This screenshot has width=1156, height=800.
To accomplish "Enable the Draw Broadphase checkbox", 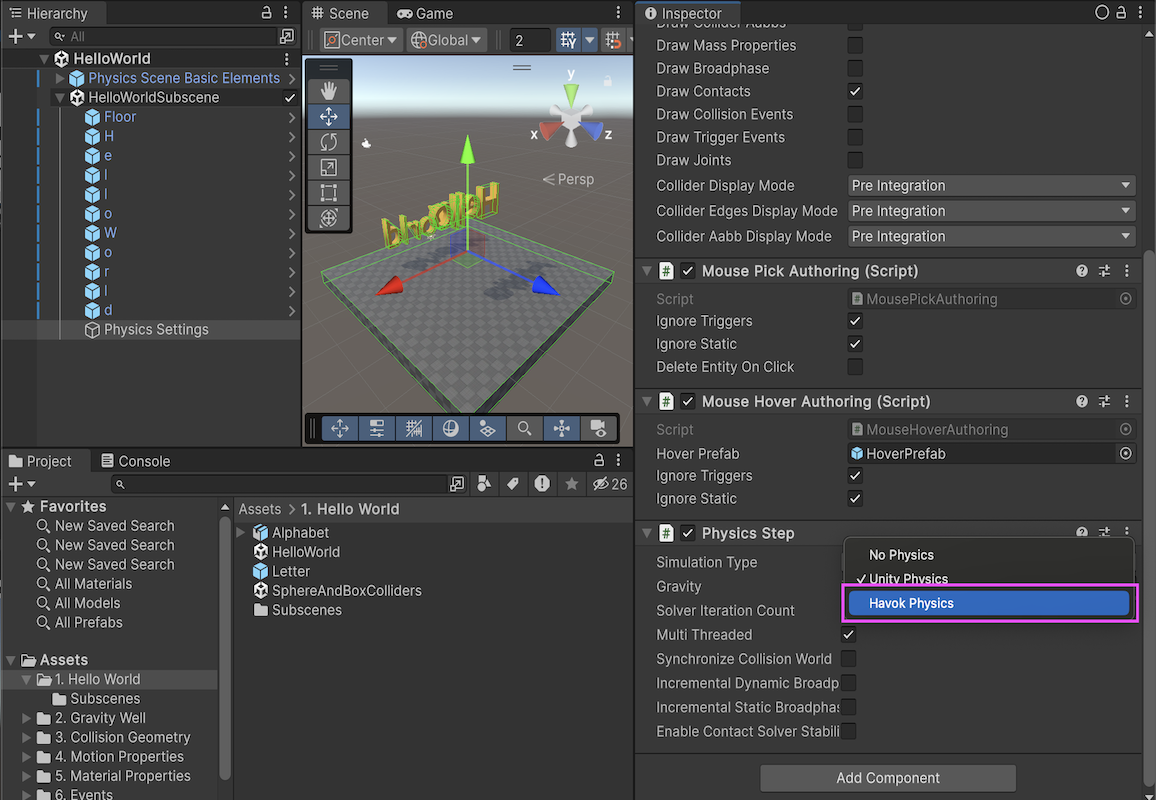I will pos(855,68).
